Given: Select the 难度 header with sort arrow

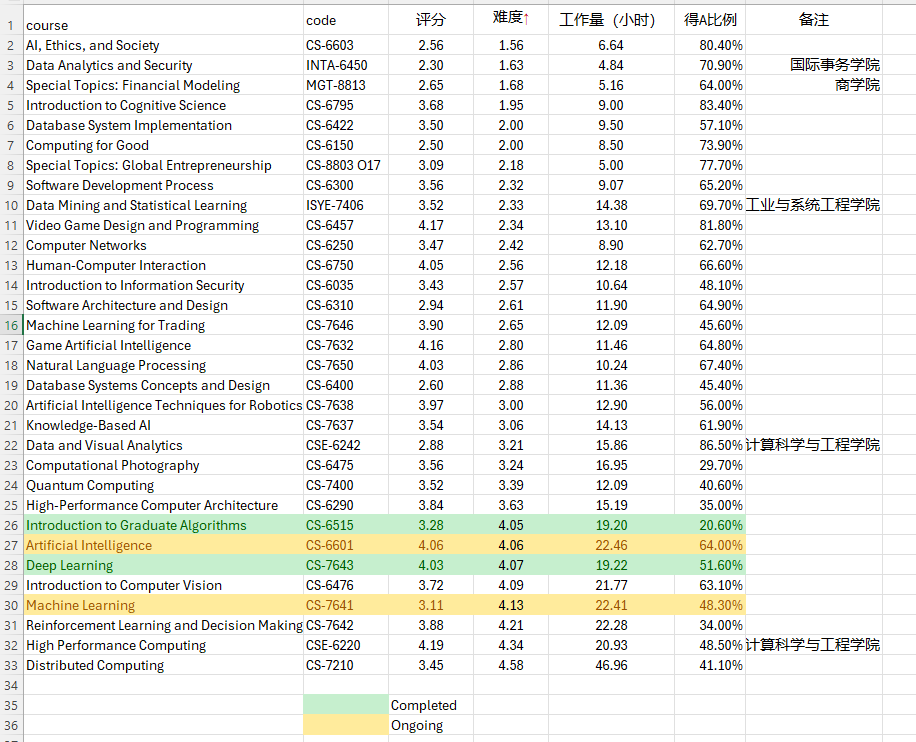Looking at the screenshot, I should [510, 18].
